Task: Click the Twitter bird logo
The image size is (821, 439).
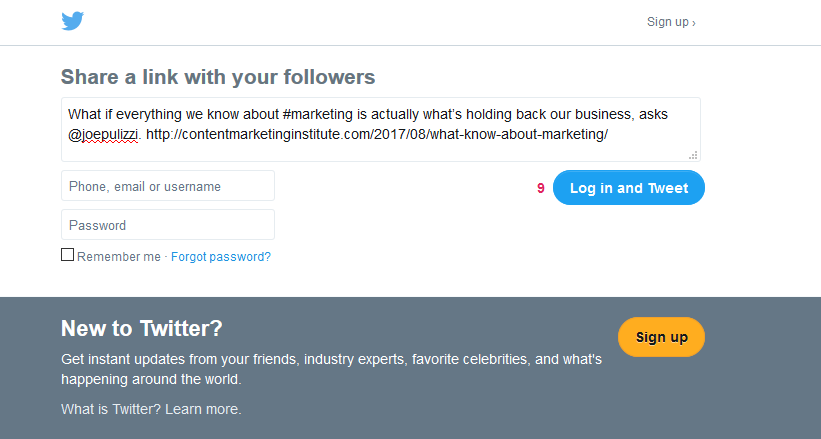Action: click(72, 21)
